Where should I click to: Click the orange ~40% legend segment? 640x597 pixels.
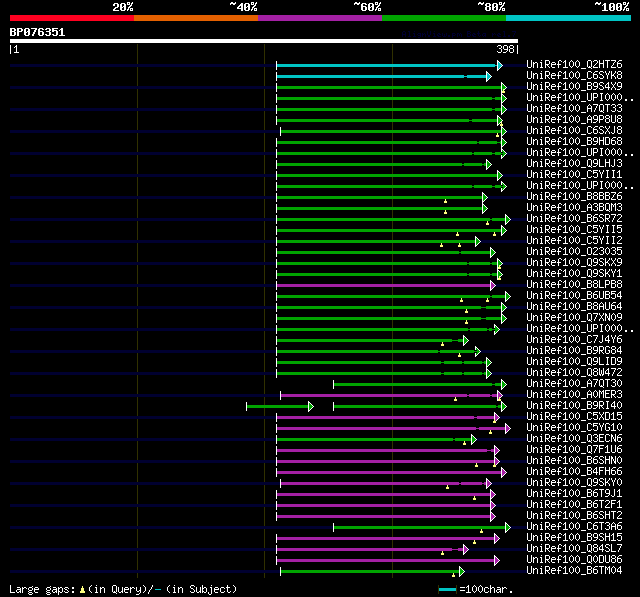pos(196,18)
